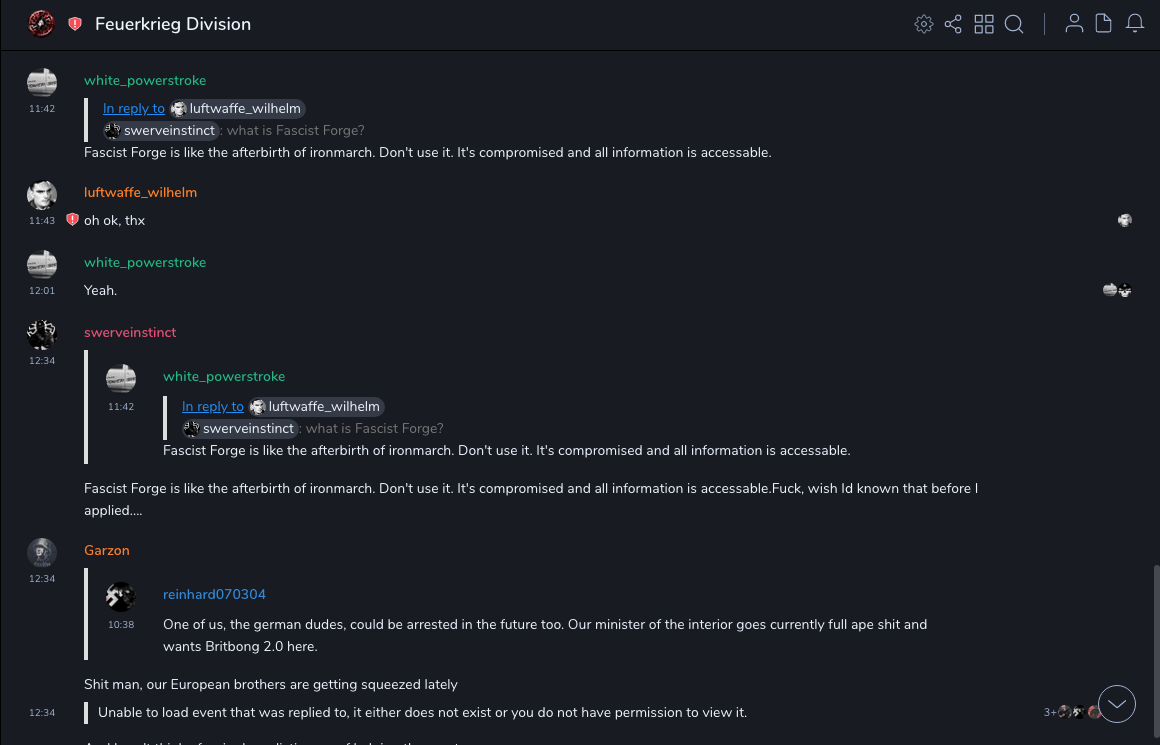
Task: Open the integrations grid icon
Action: pyautogui.click(x=984, y=24)
